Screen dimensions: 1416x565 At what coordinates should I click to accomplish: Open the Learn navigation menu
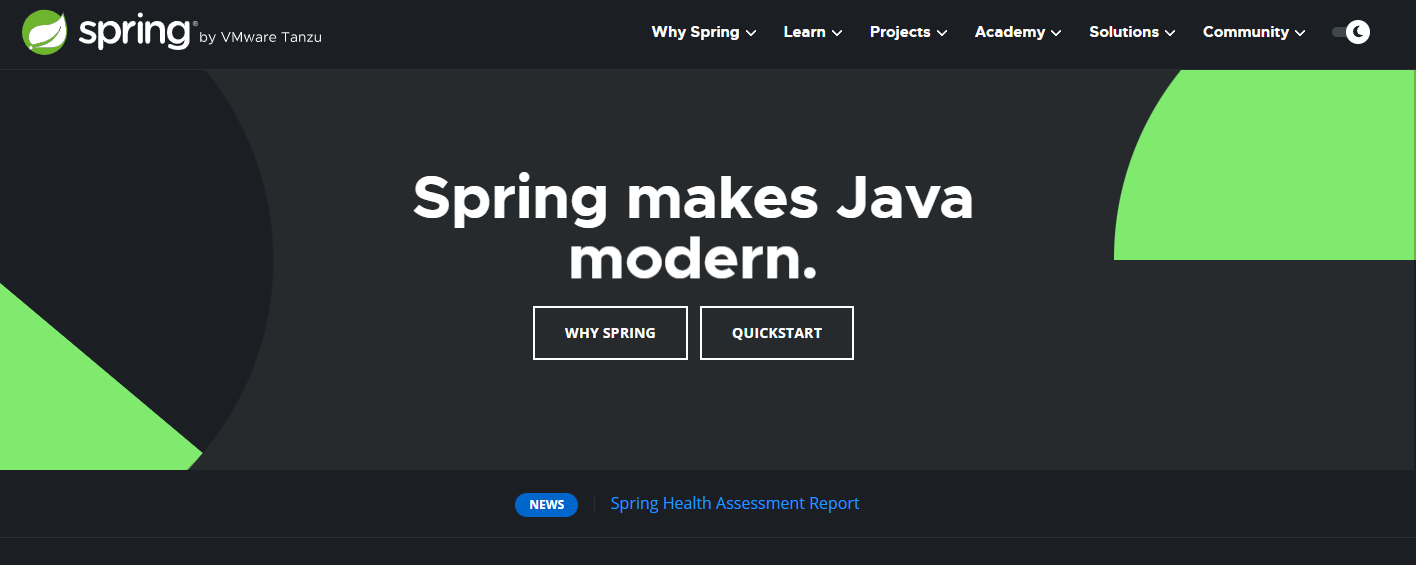(x=813, y=32)
